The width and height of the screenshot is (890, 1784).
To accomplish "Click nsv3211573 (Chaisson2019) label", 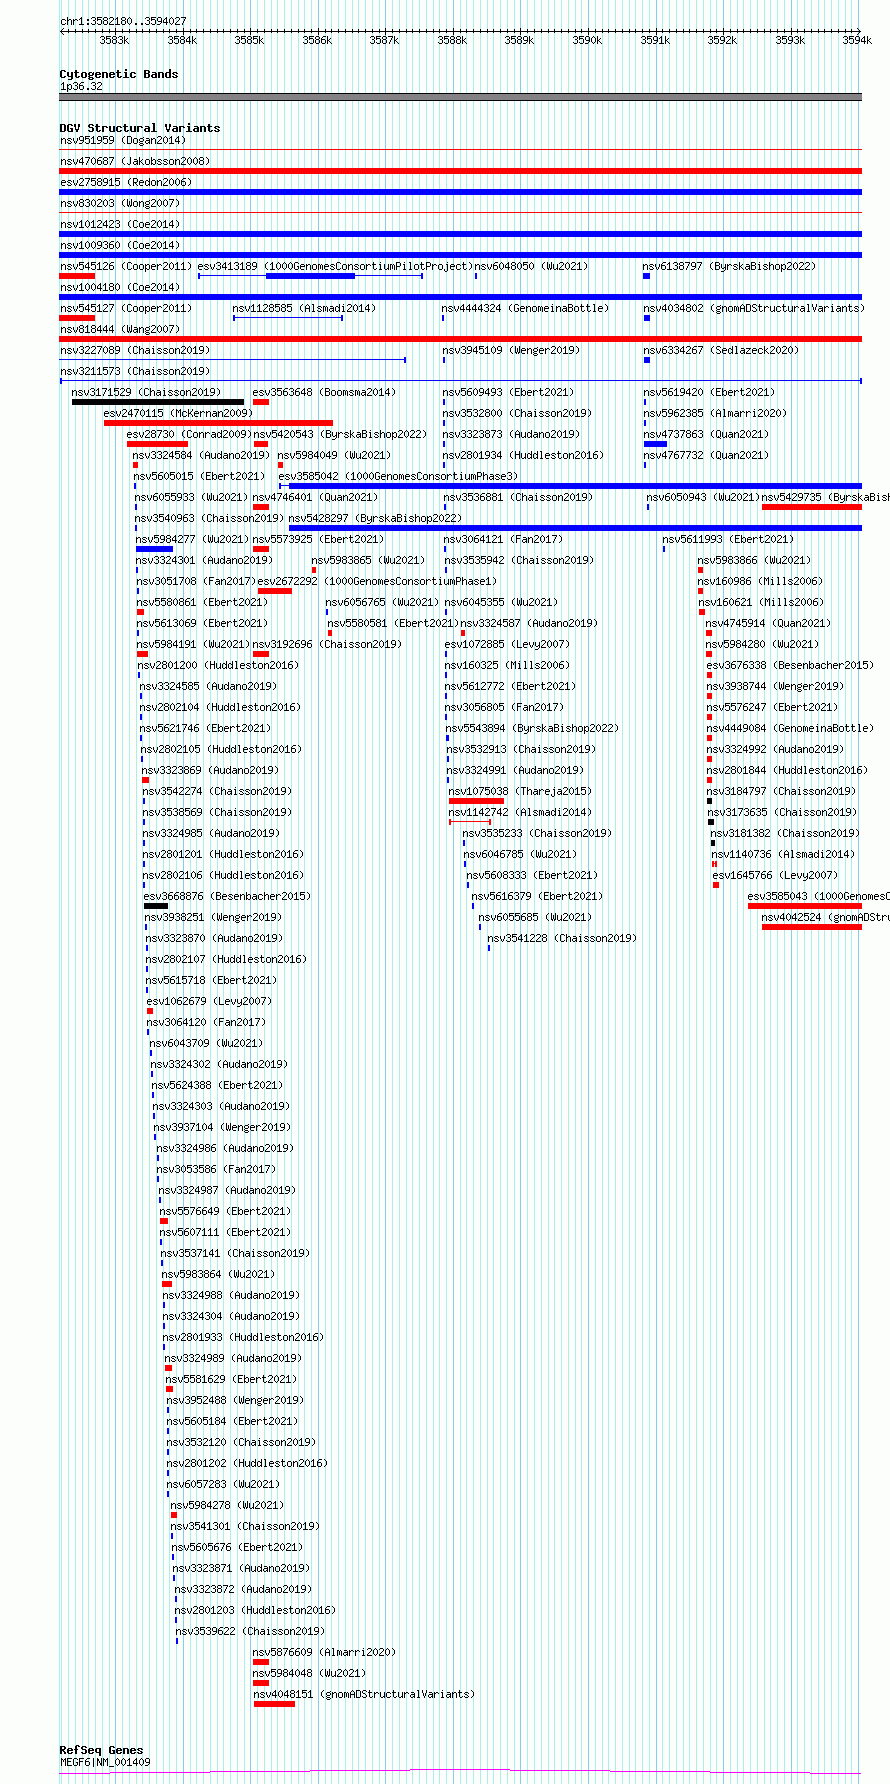I will coord(135,371).
